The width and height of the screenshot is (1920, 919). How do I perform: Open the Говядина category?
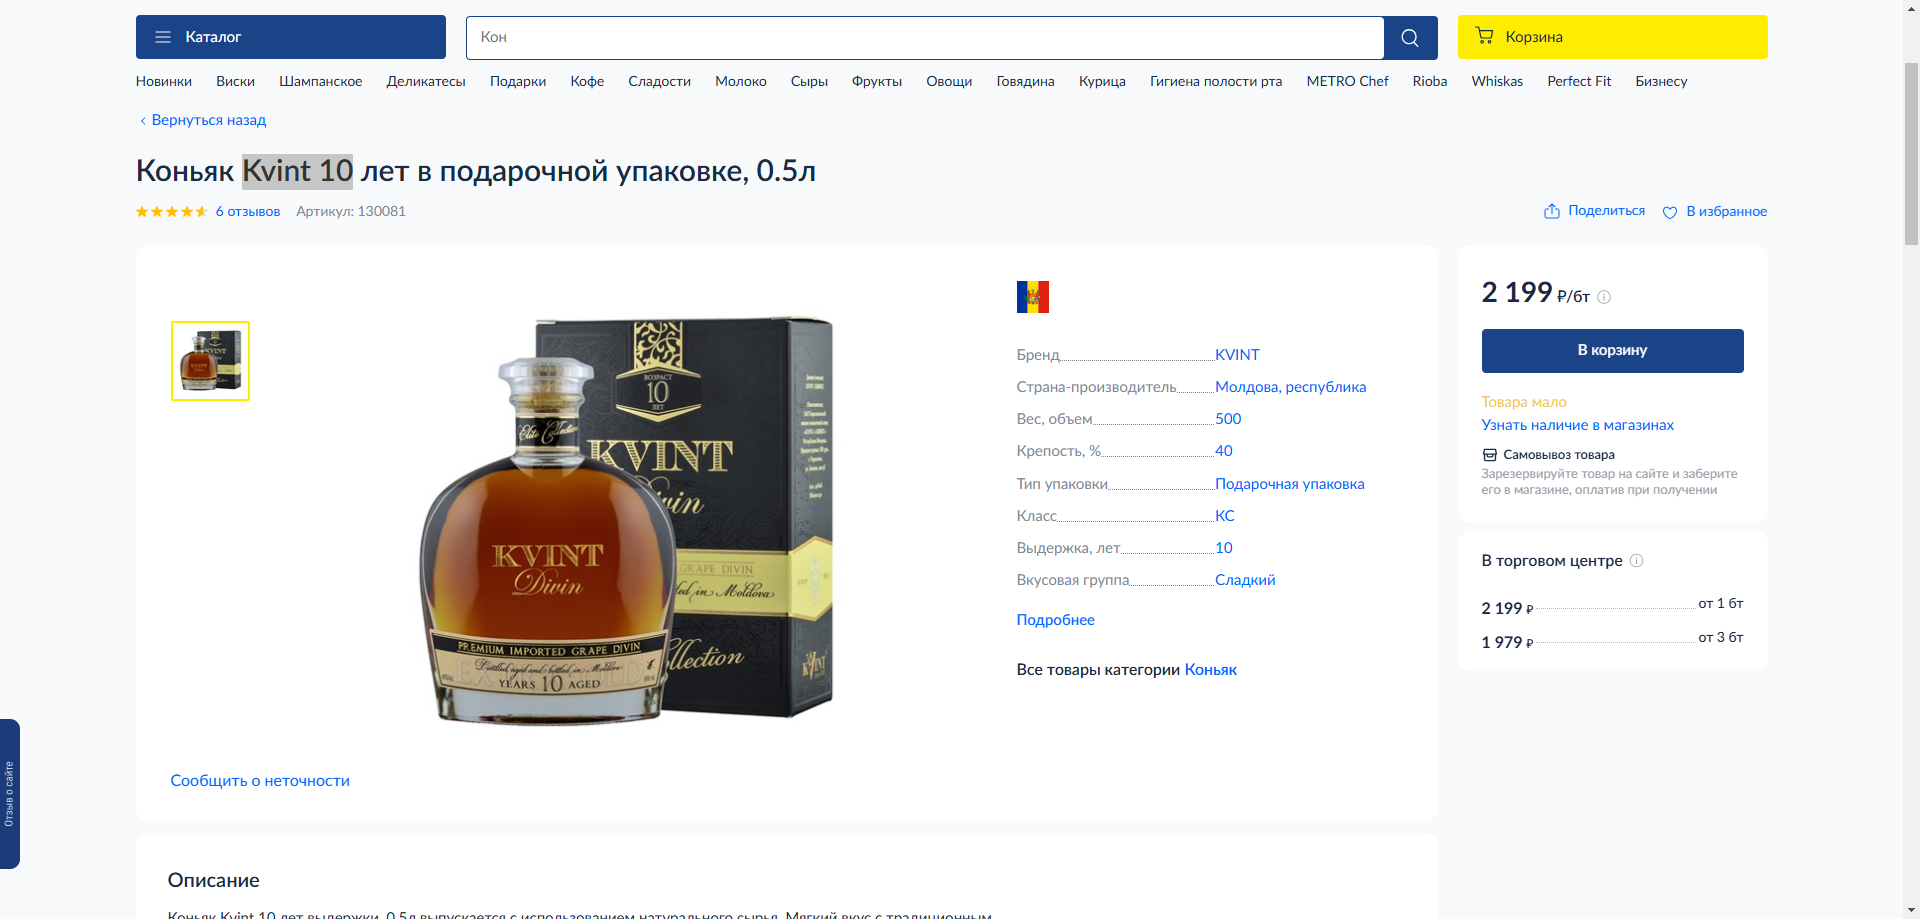coord(1026,81)
